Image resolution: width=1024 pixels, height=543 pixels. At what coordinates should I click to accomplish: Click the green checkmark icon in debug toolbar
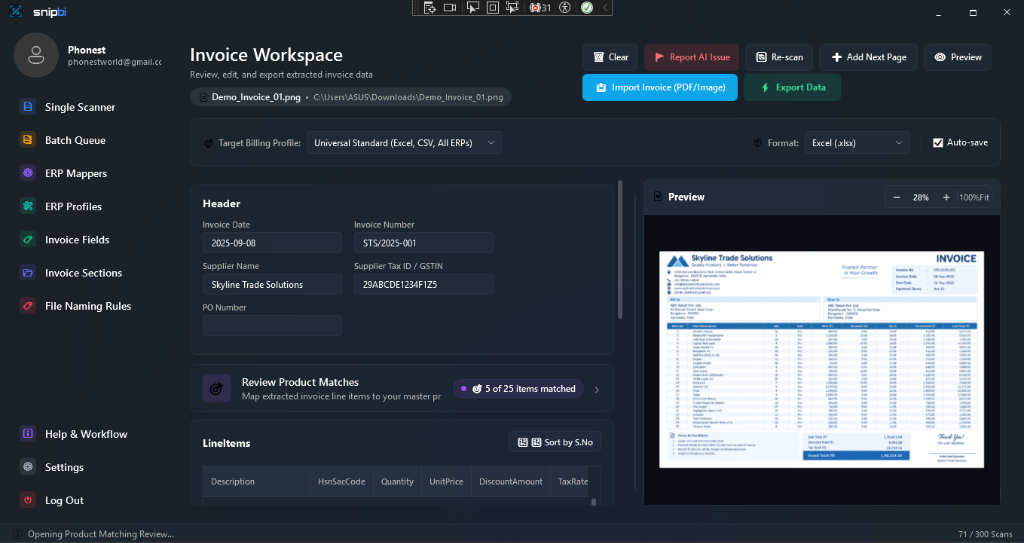point(587,8)
